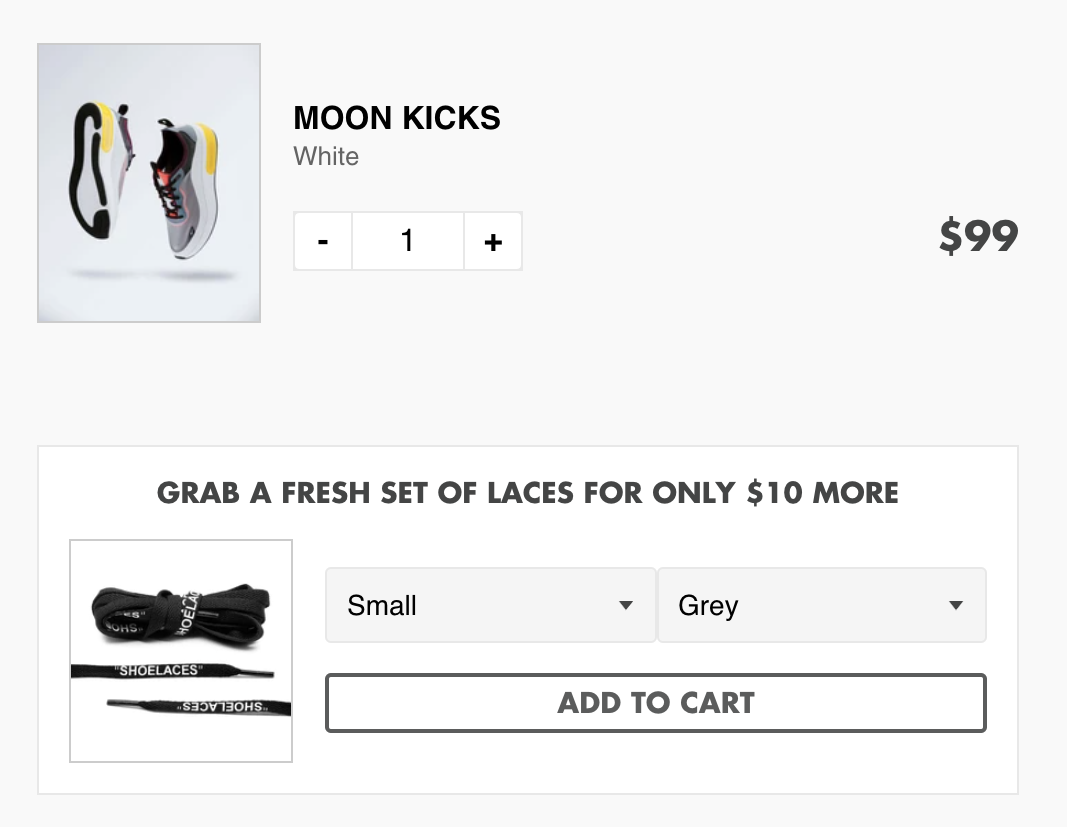
Task: Select the White variant label
Action: coord(326,156)
